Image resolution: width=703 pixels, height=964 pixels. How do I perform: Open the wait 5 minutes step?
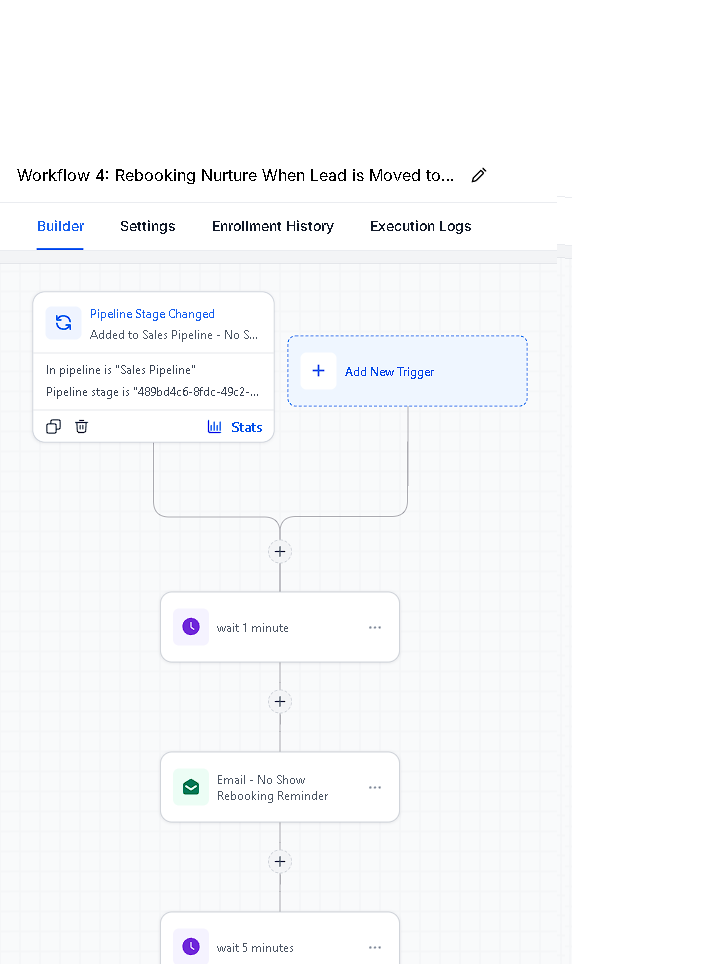coord(280,938)
